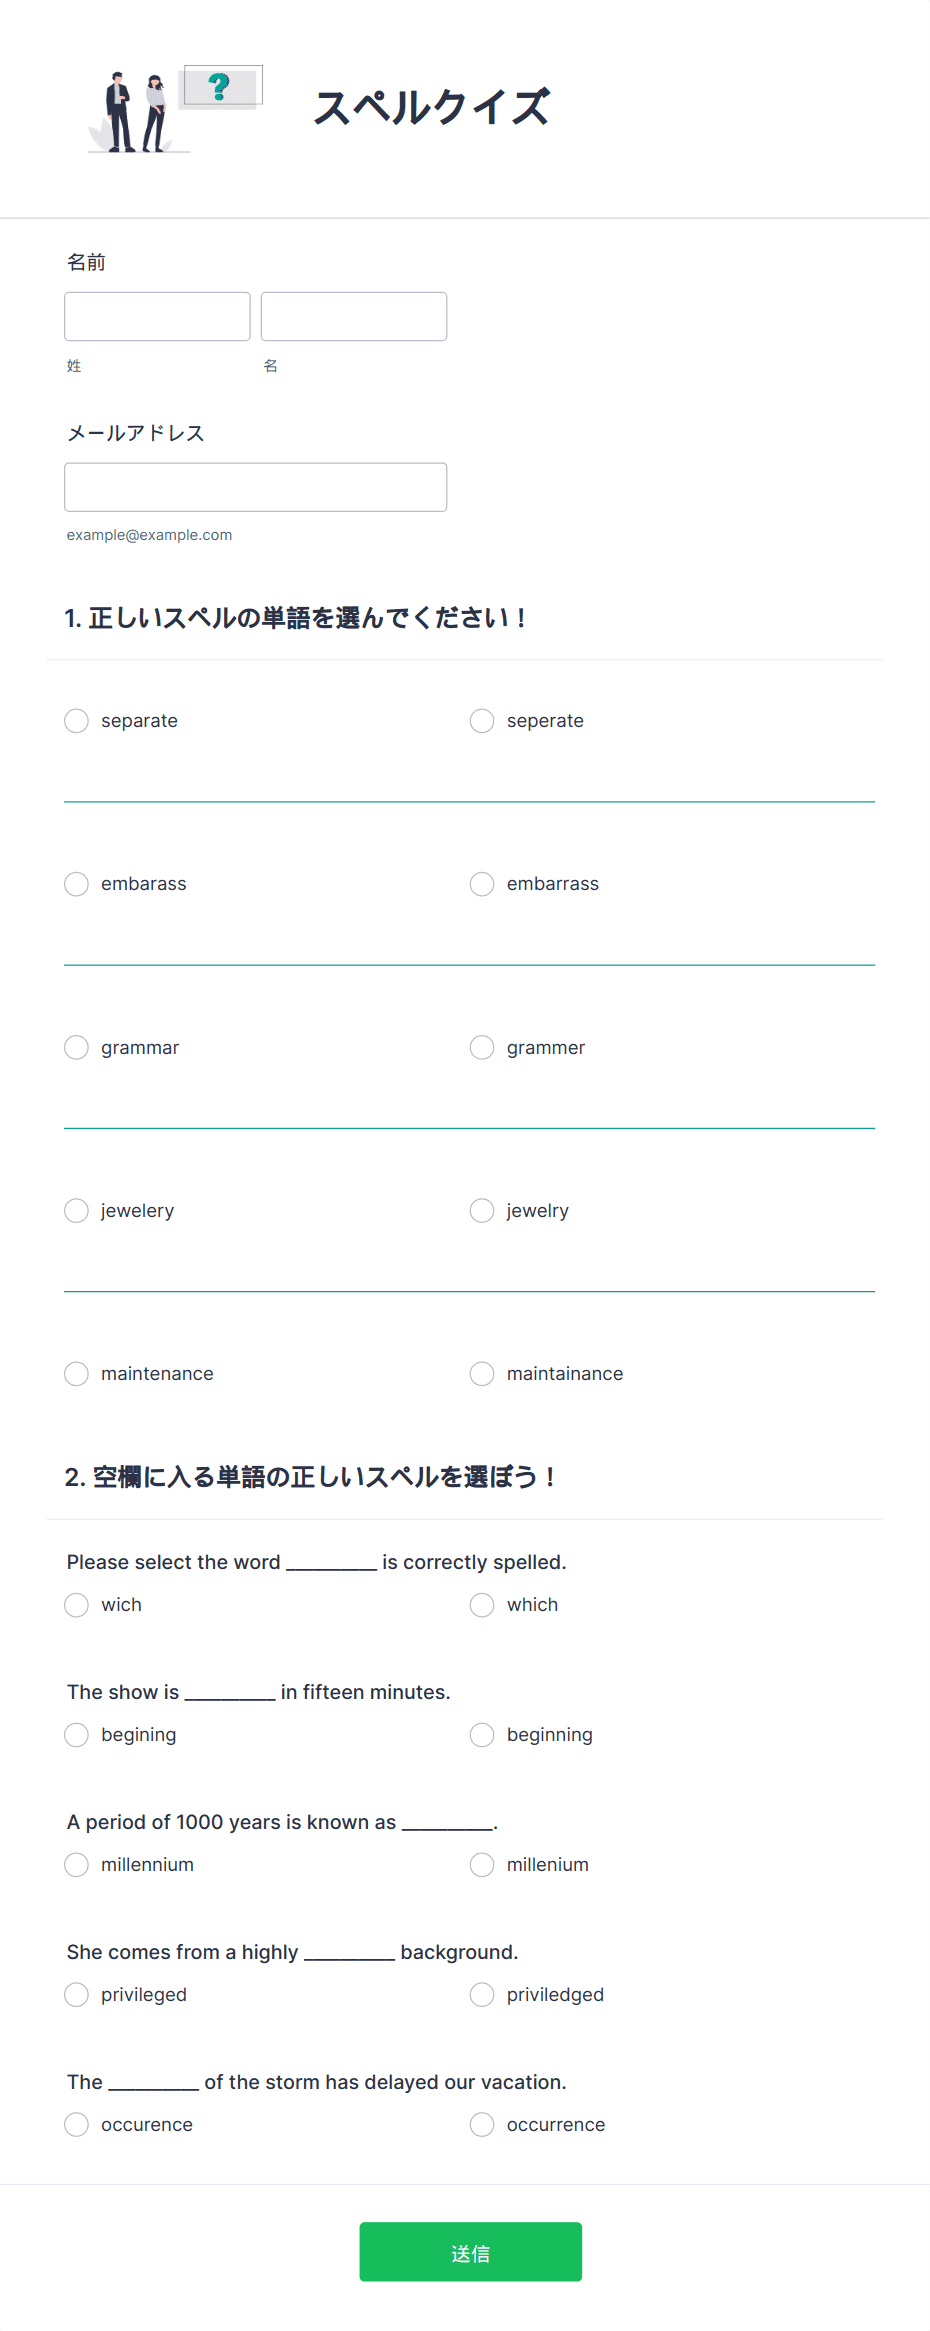
Task: Pick the 'millennium' radio button
Action: tap(77, 1865)
